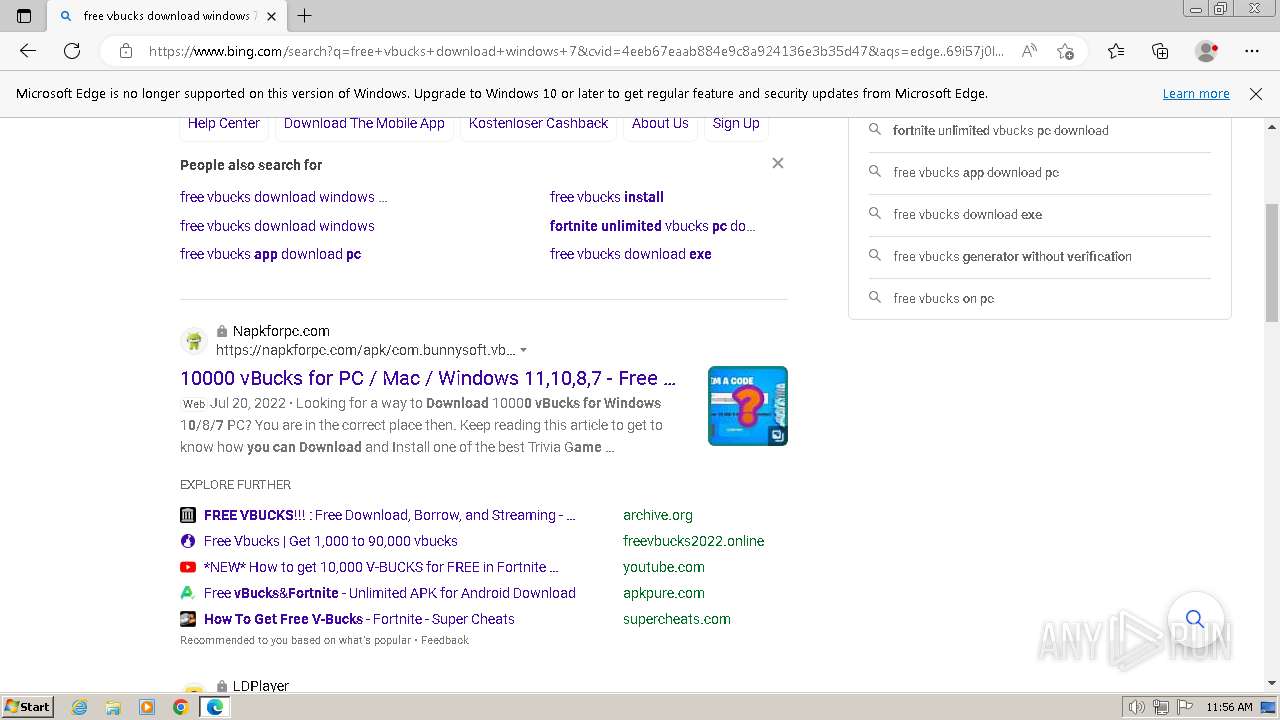Screen dimensions: 1280x720
Task: Click the supercheats.com domain text
Action: [x=677, y=619]
